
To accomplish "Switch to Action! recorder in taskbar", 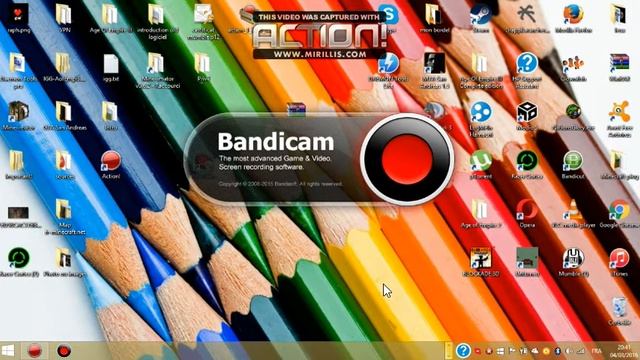I will tap(35, 351).
